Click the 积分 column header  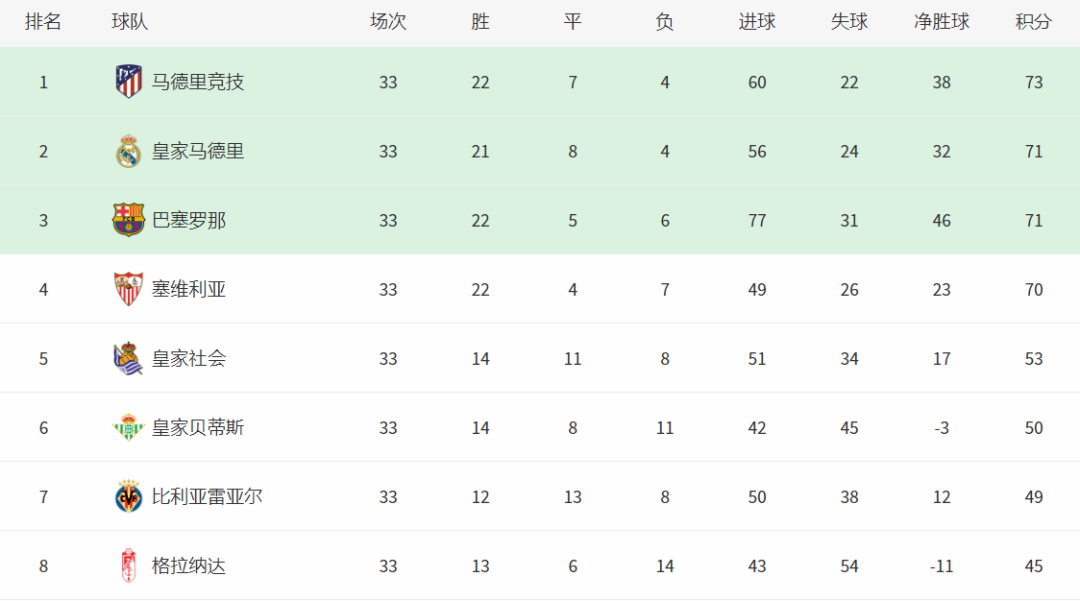(1033, 22)
